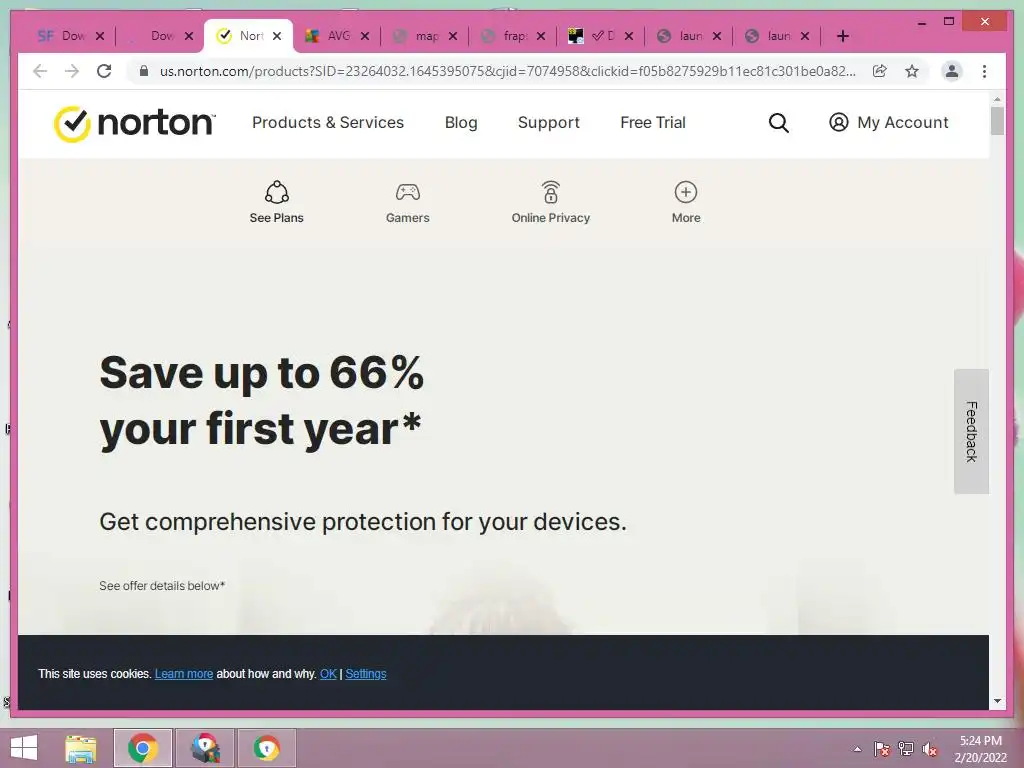Open cookie Settings link
Image resolution: width=1024 pixels, height=768 pixels.
[366, 673]
